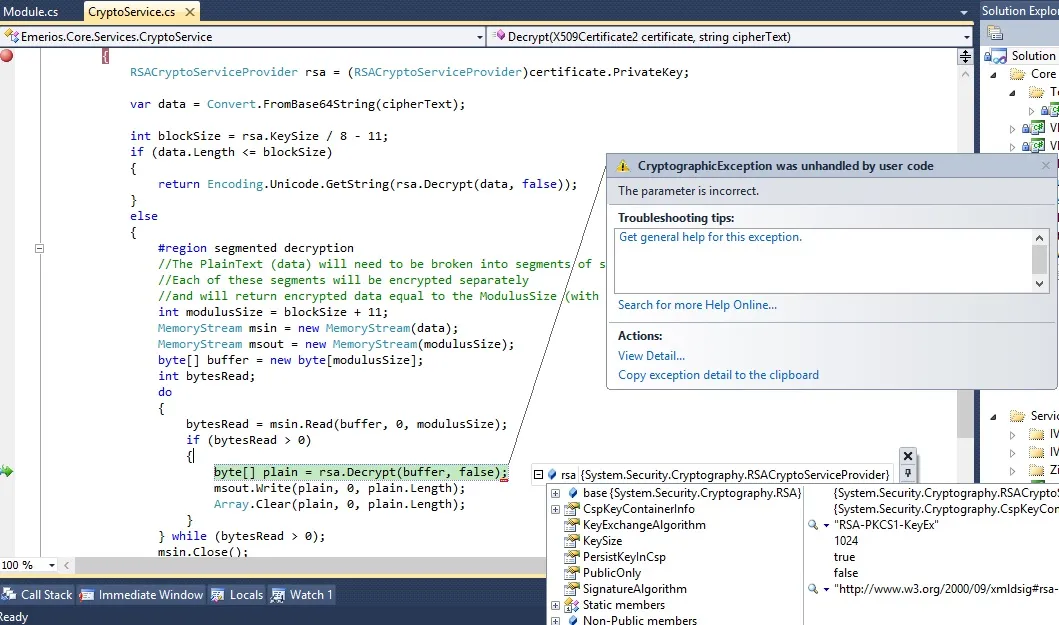Click the PublicOnly property icon
The image size is (1059, 625).
(572, 573)
